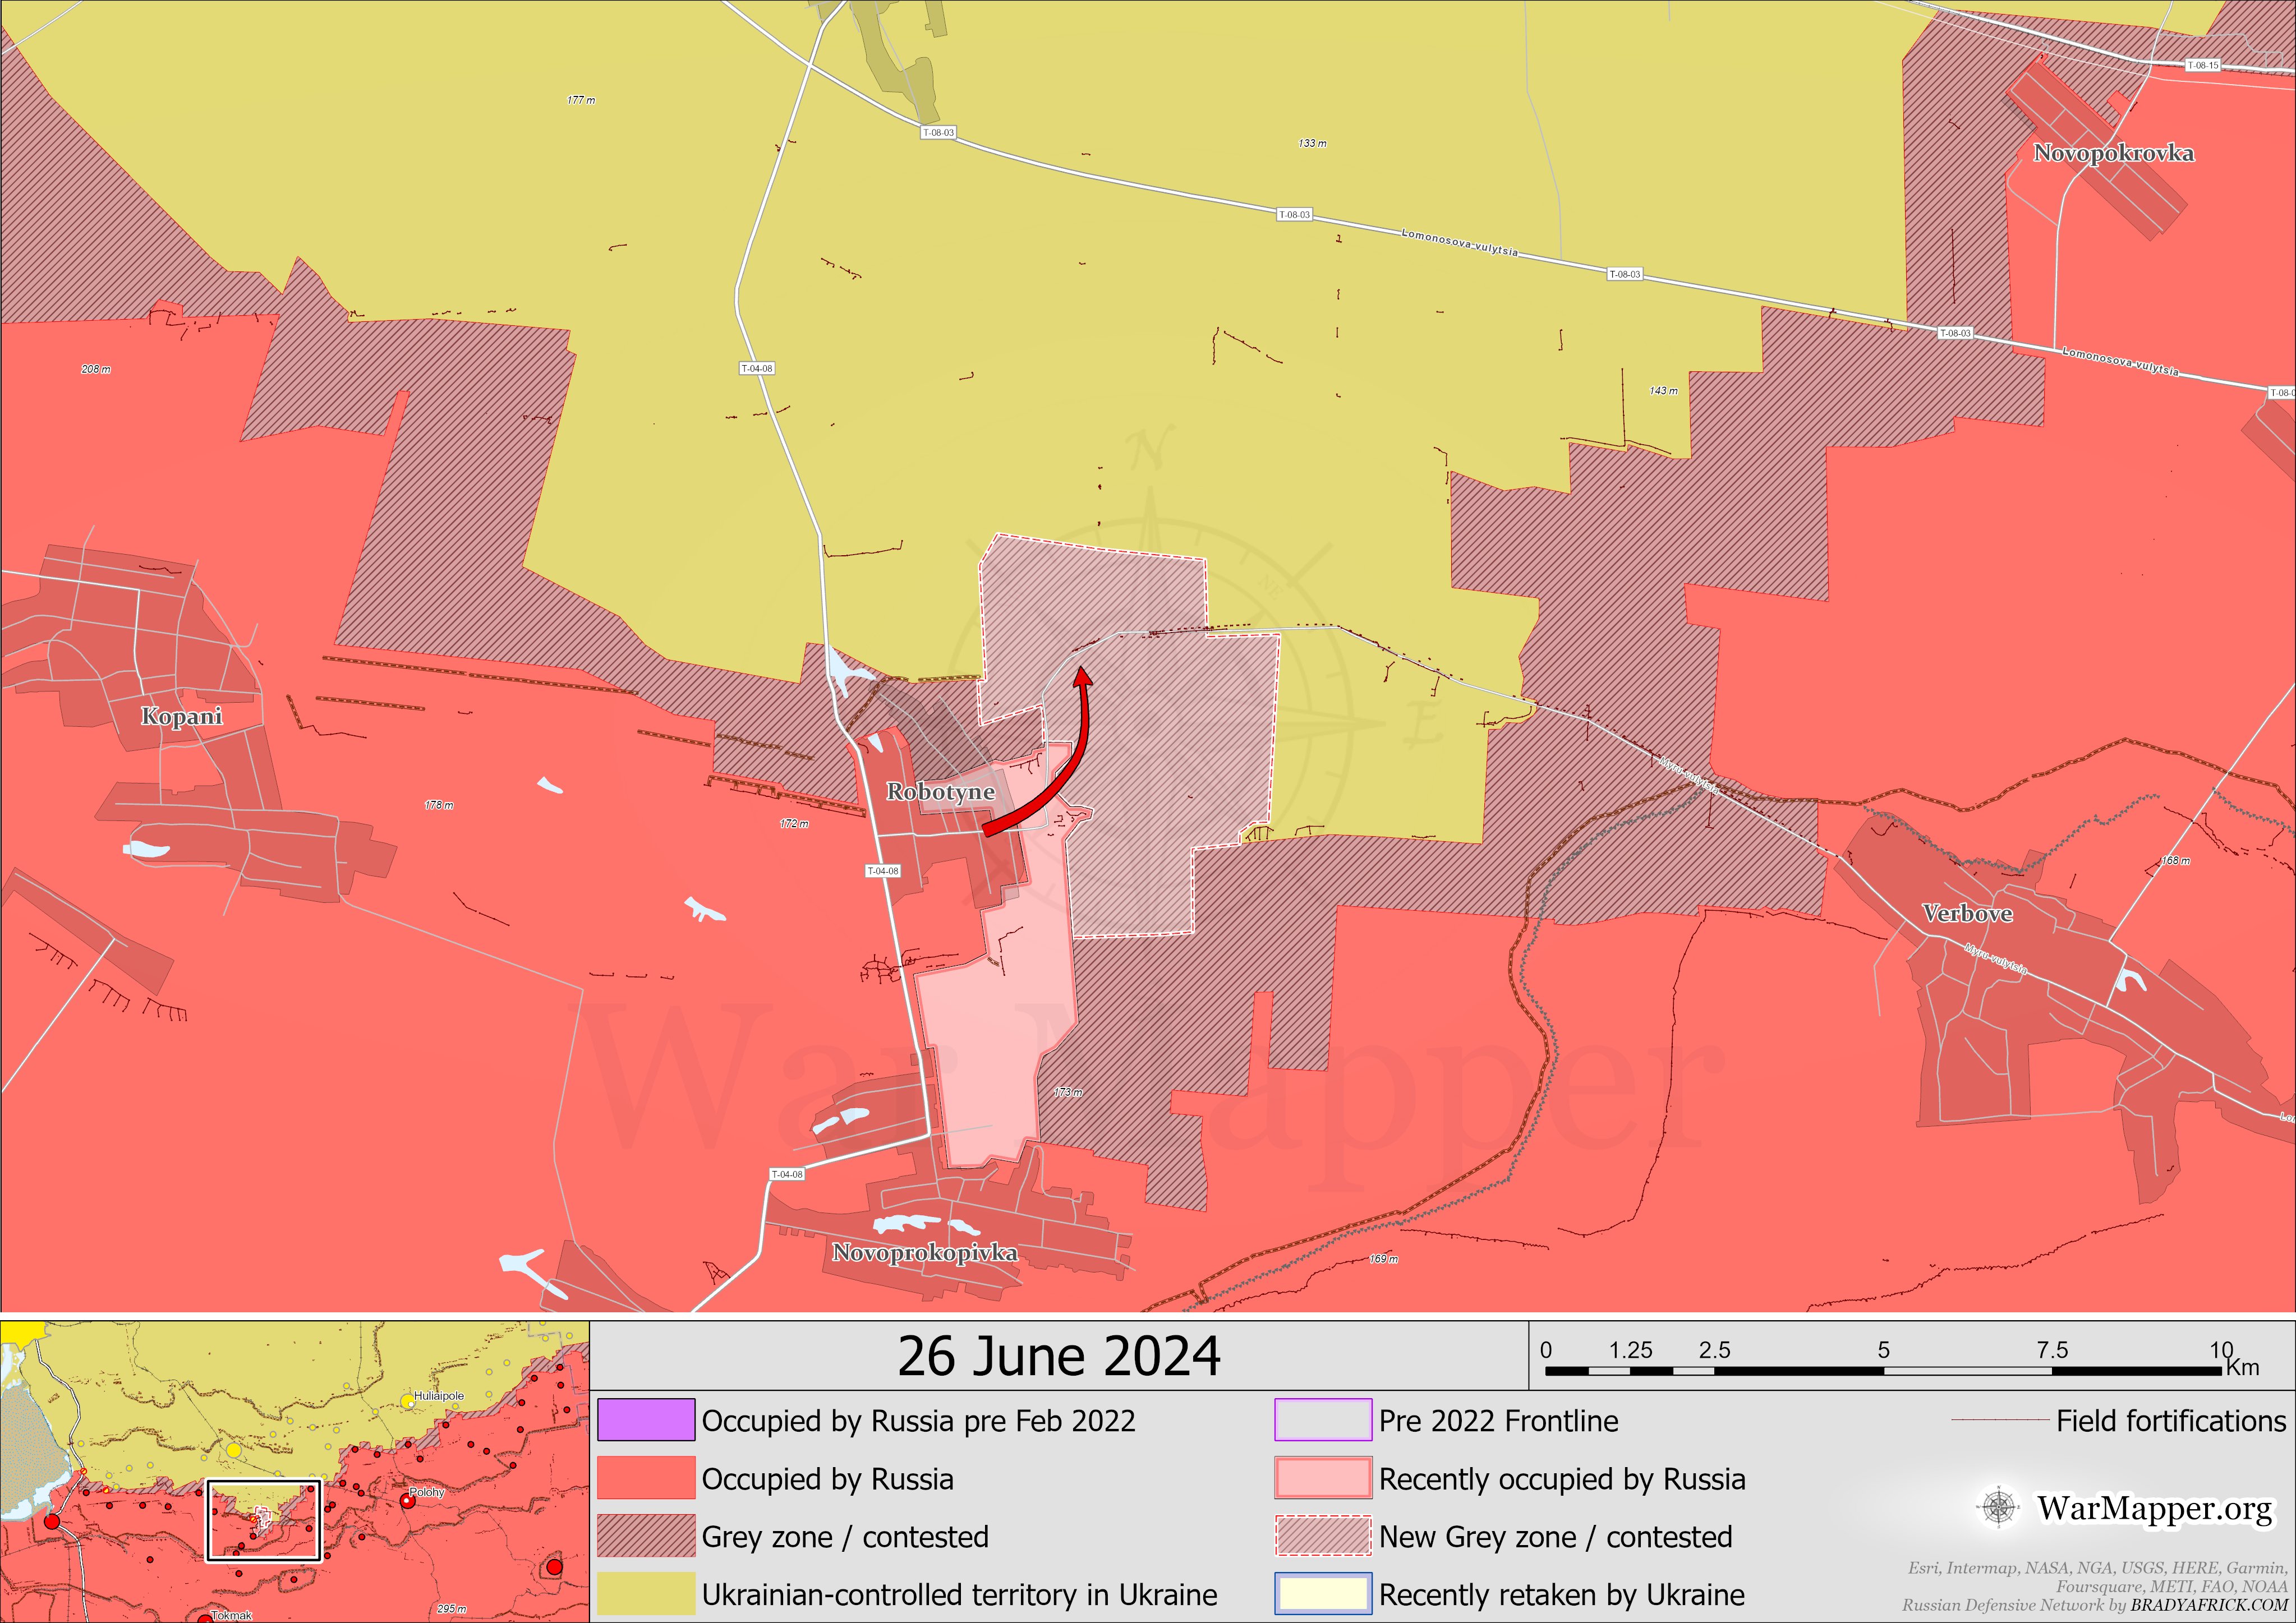
Task: Click the Kopani village label
Action: [181, 716]
